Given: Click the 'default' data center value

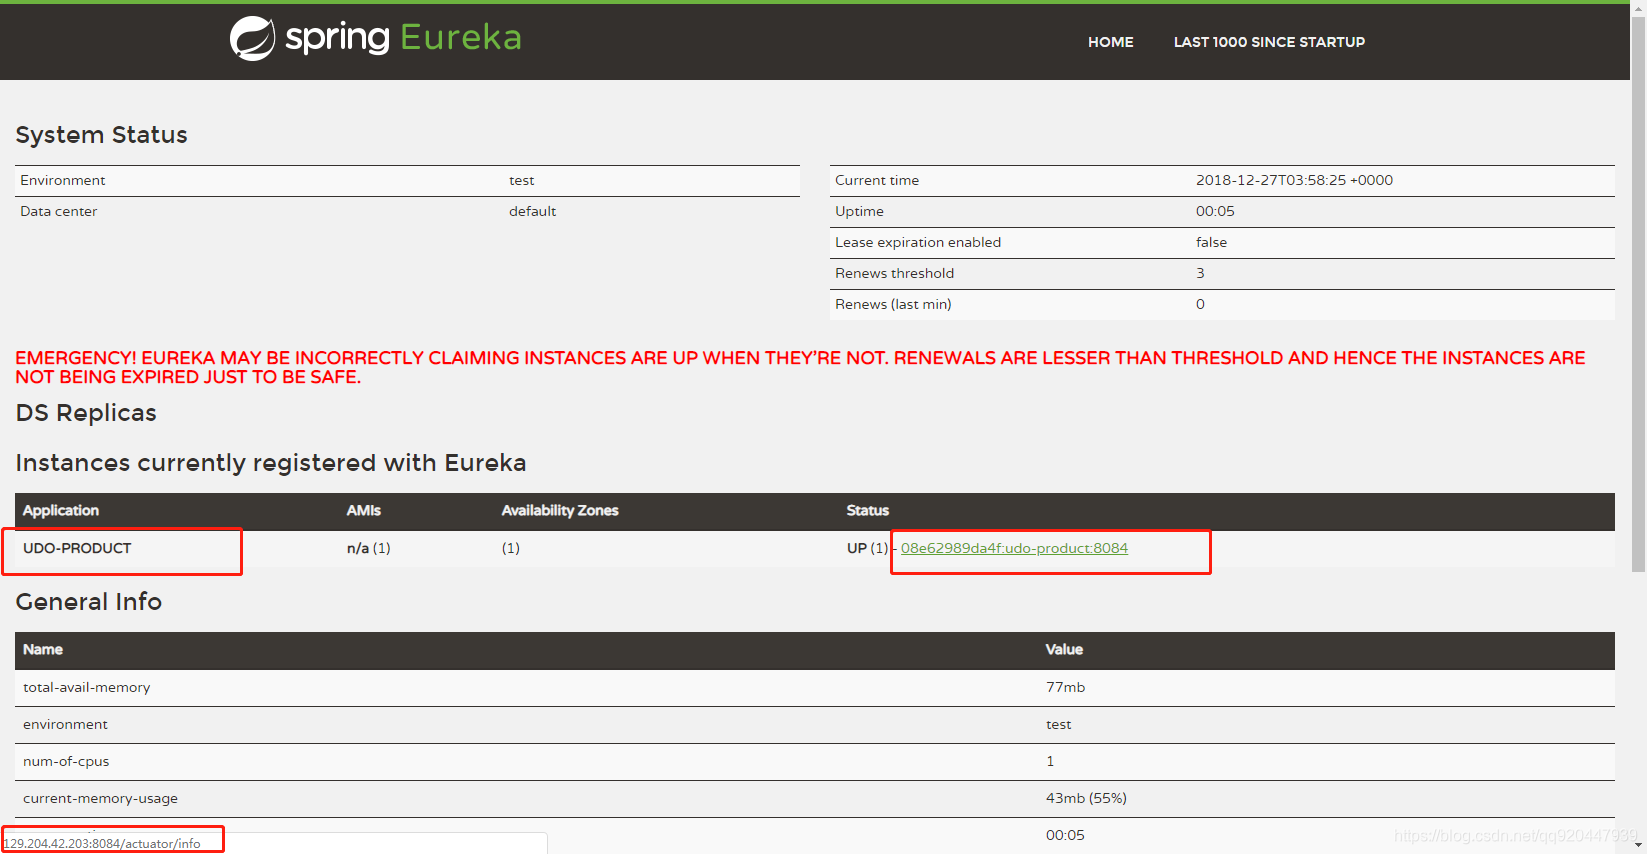Looking at the screenshot, I should click(x=532, y=211).
